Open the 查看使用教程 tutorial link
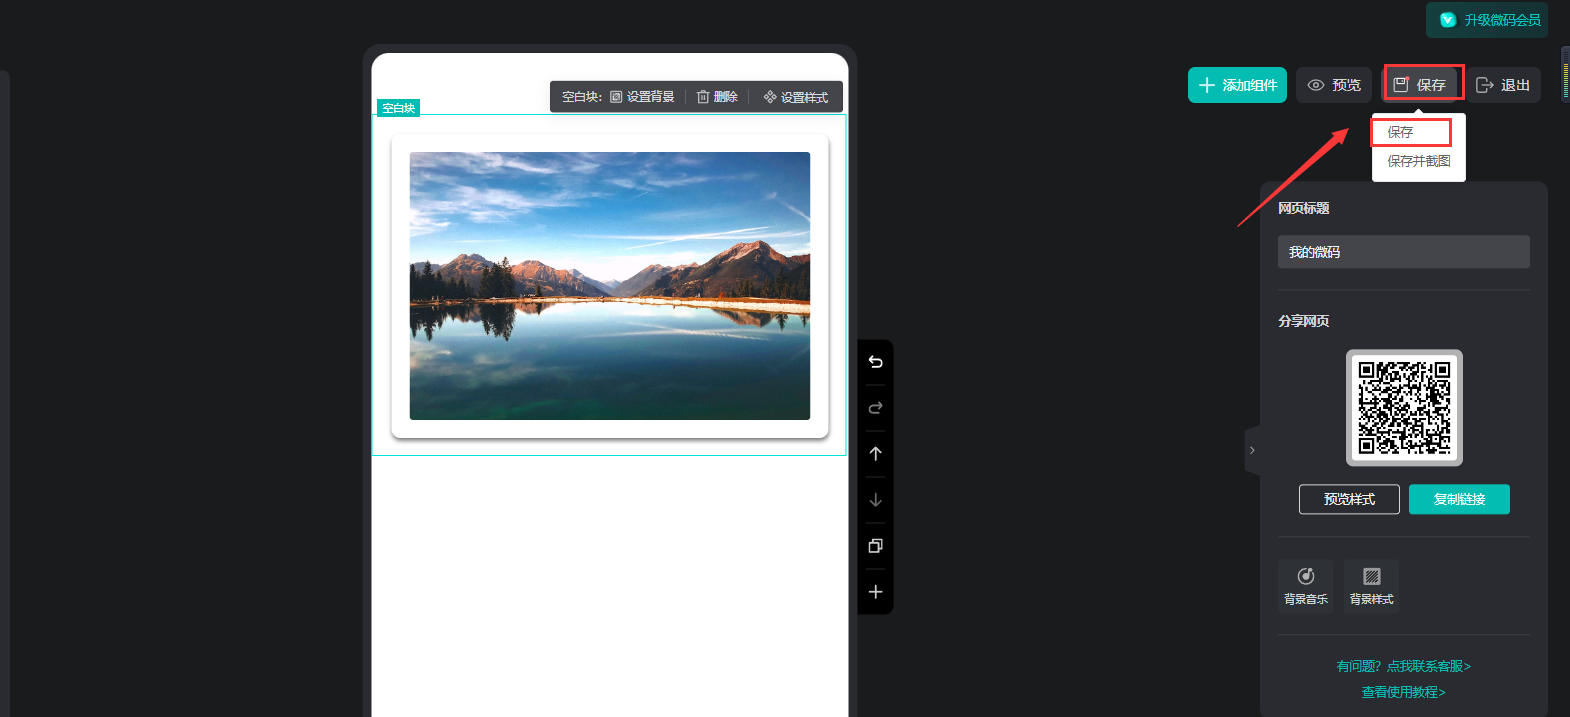 pos(1403,692)
